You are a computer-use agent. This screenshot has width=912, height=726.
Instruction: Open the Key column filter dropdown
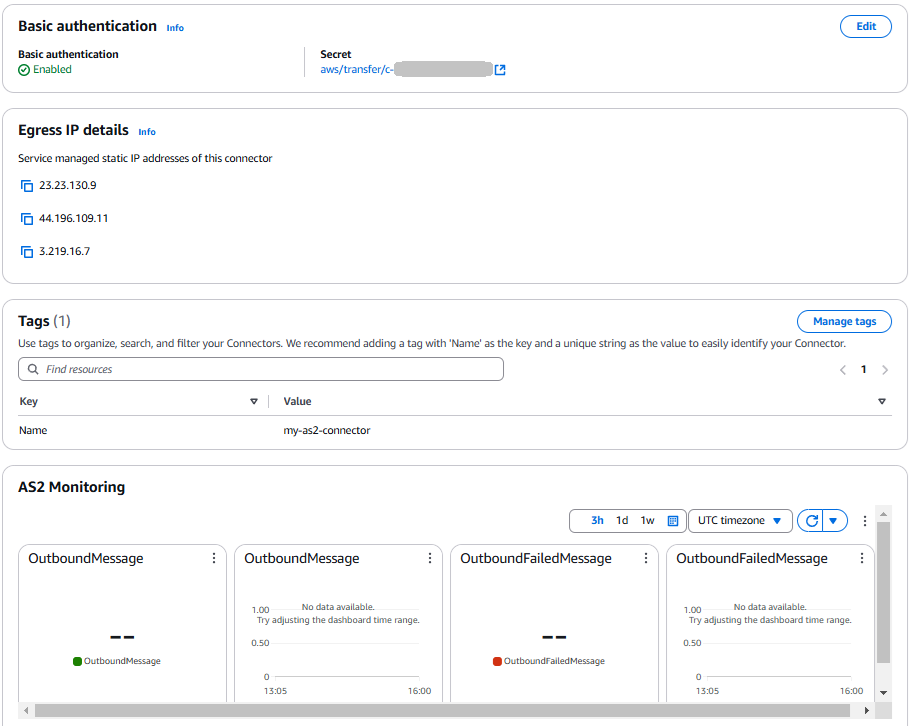tap(253, 401)
